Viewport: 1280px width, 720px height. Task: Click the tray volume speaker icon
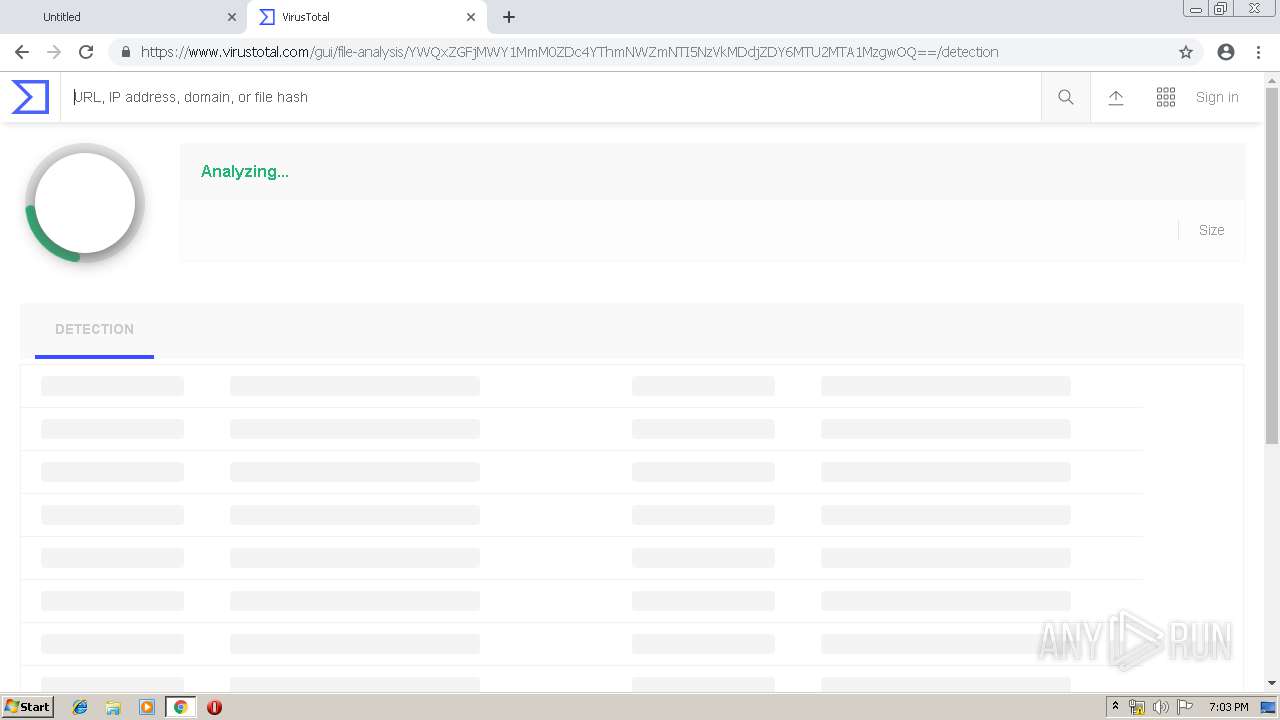(1160, 707)
